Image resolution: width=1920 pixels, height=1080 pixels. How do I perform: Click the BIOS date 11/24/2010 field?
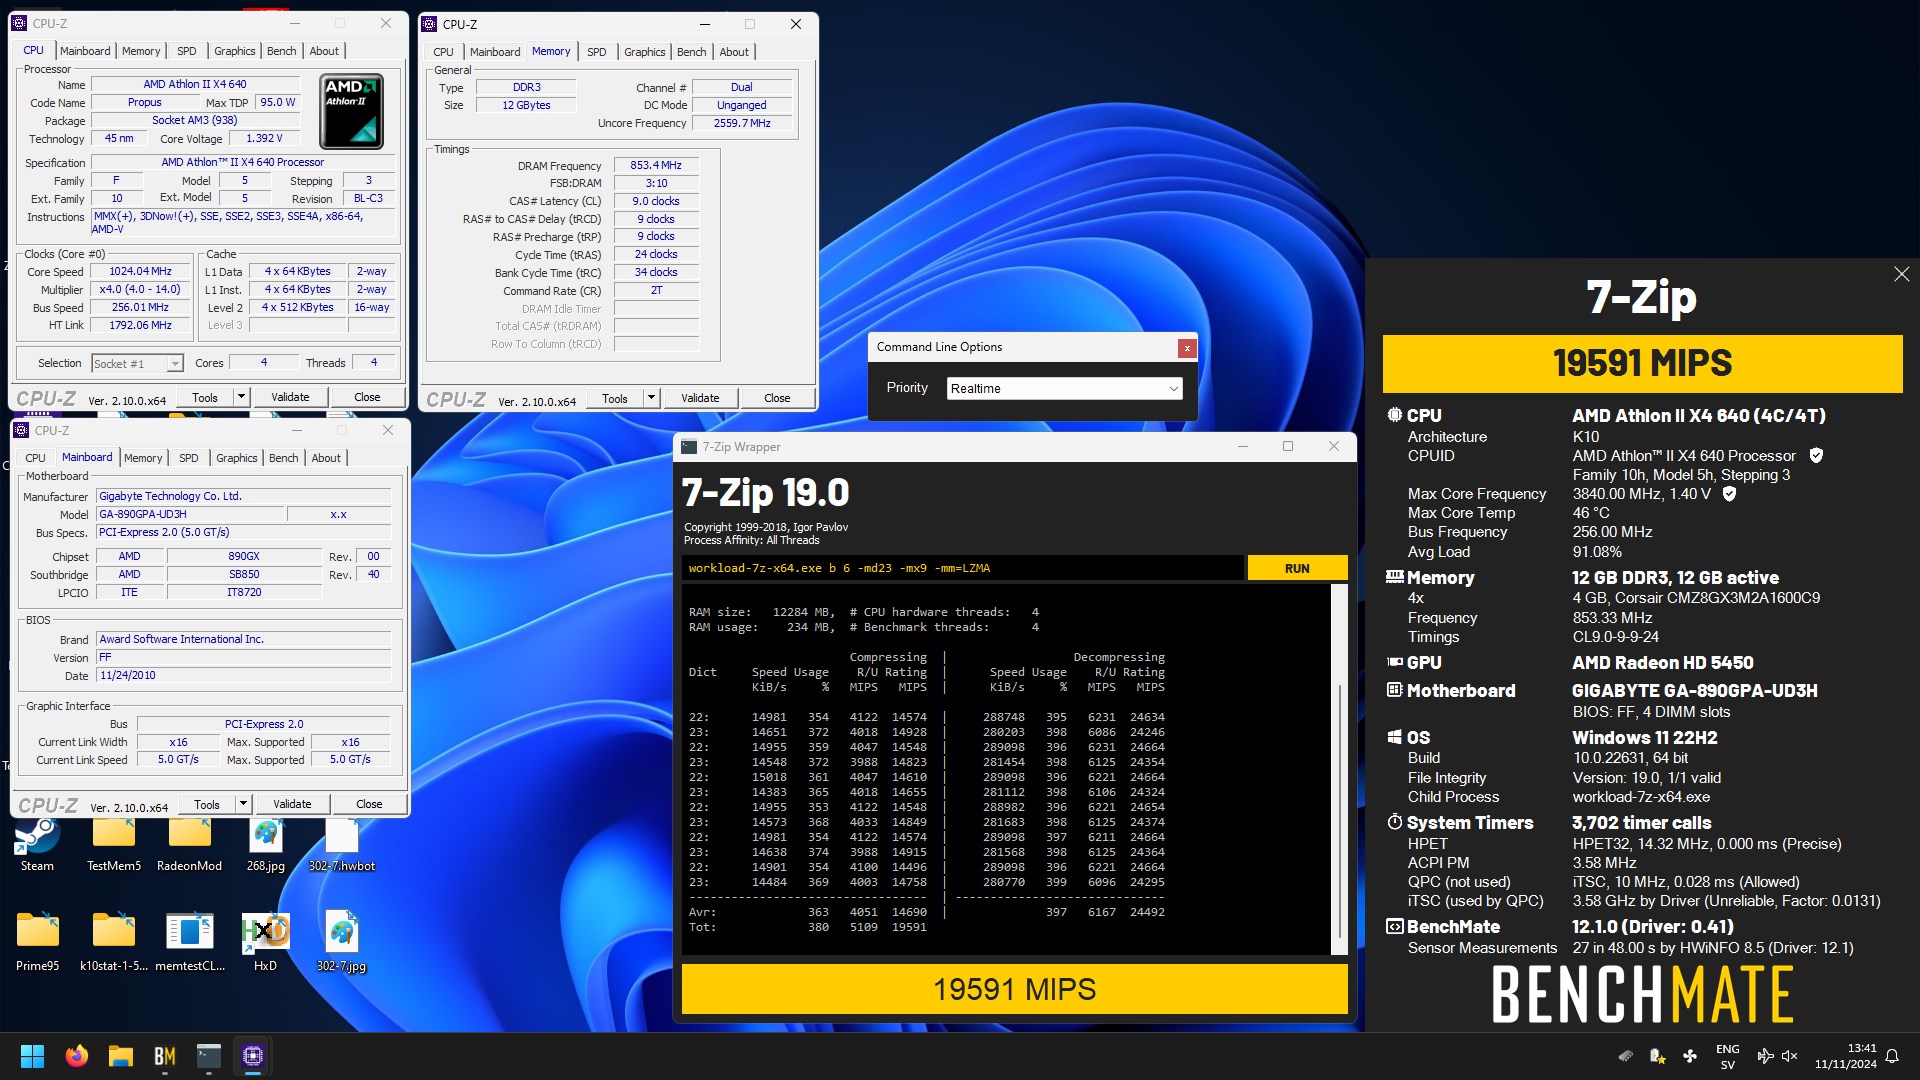[x=243, y=676]
